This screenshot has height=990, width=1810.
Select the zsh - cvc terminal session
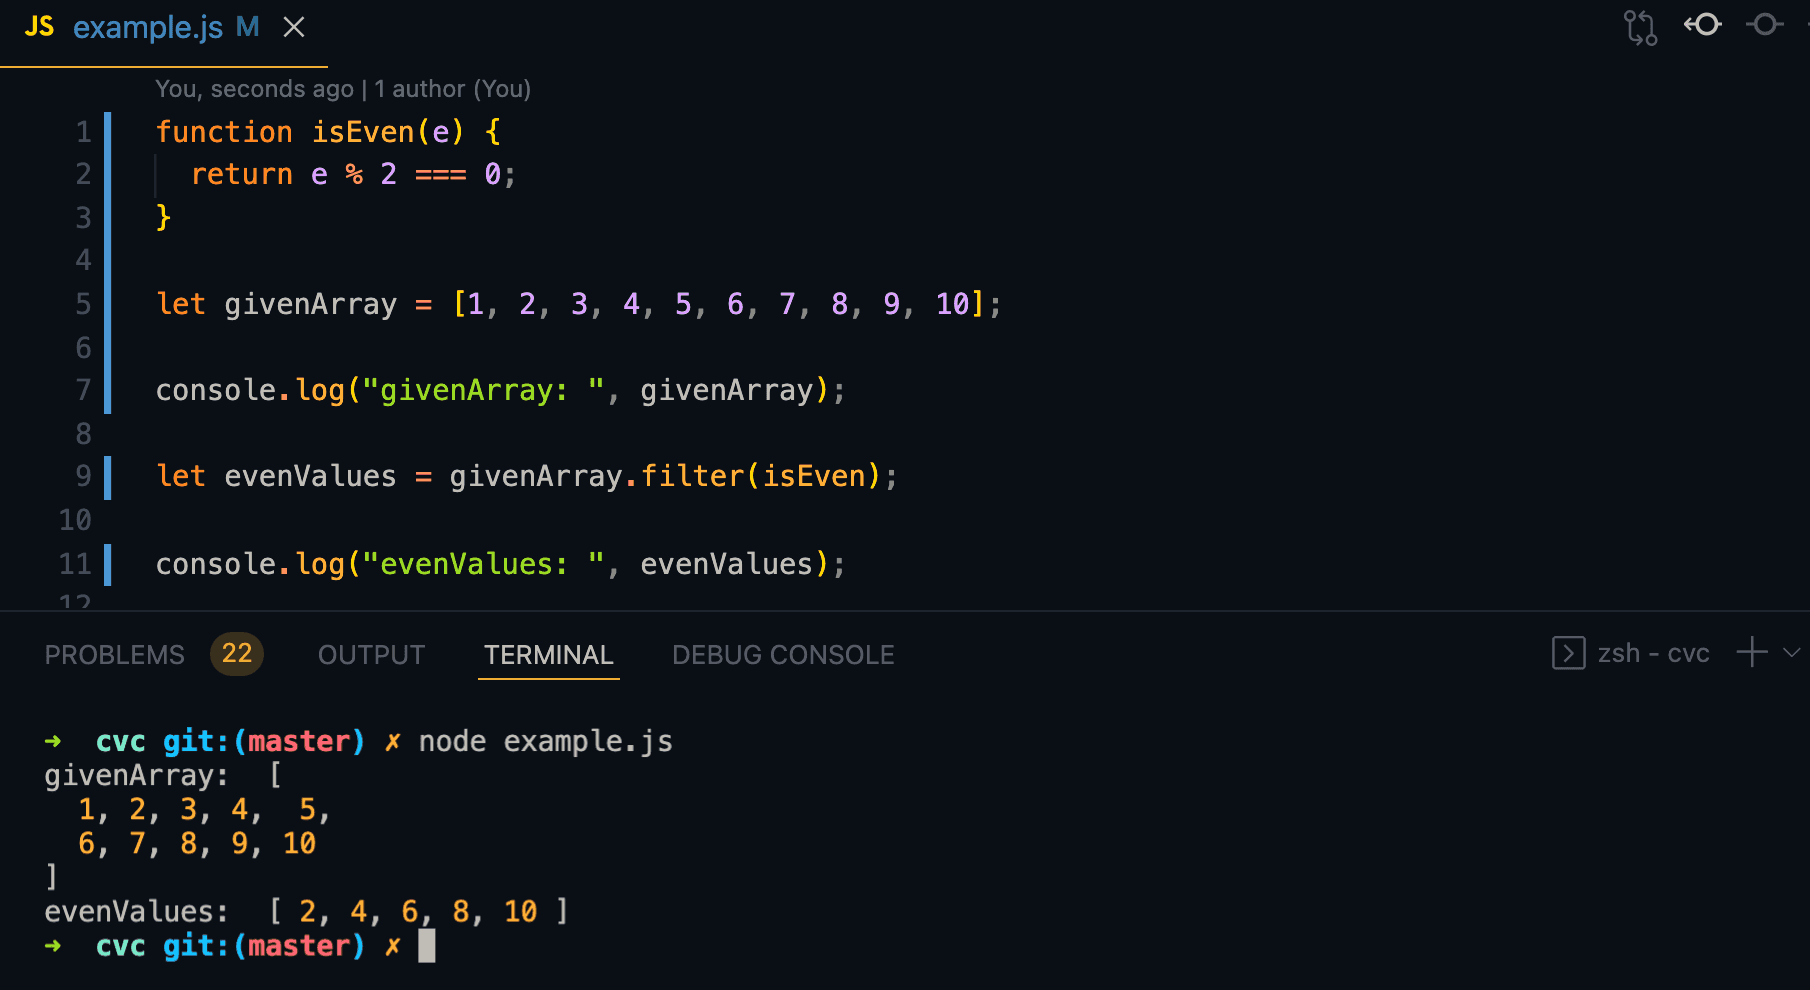click(1652, 653)
